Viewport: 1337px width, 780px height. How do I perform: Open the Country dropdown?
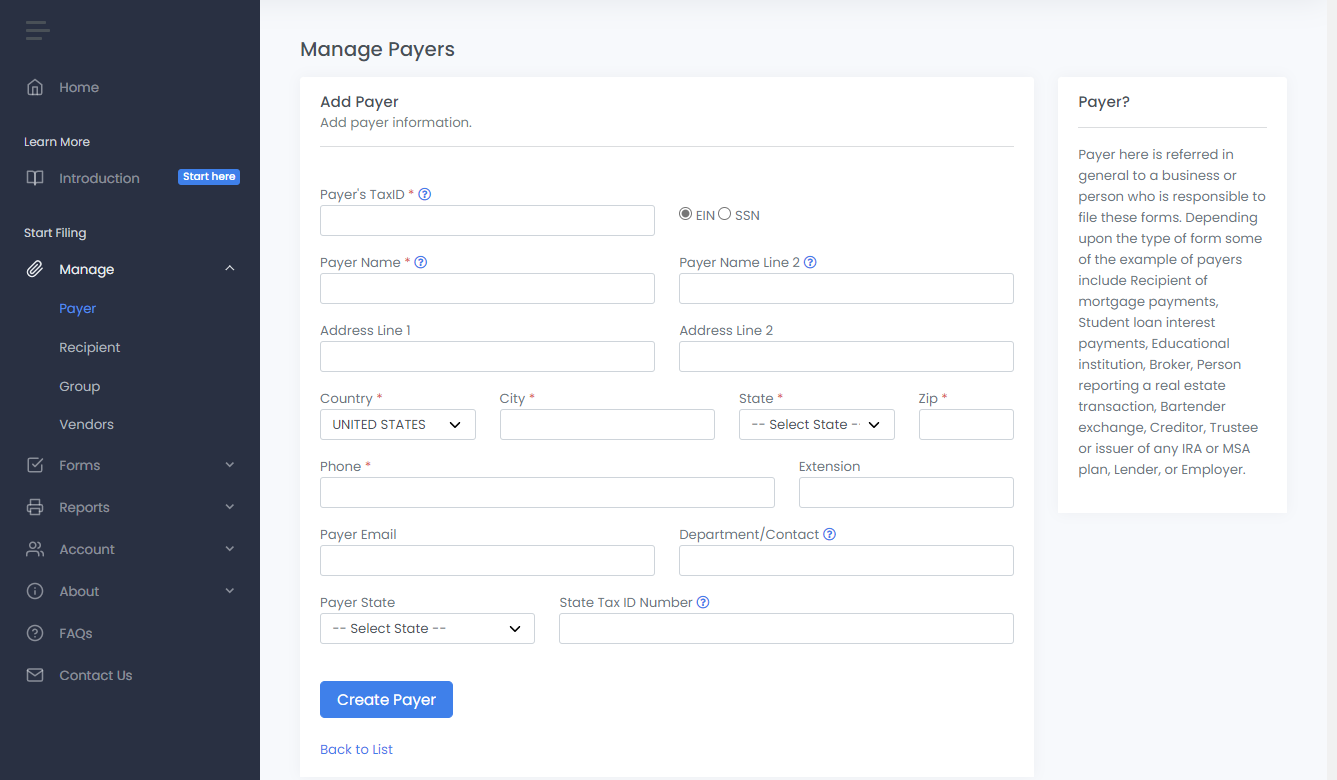[397, 424]
